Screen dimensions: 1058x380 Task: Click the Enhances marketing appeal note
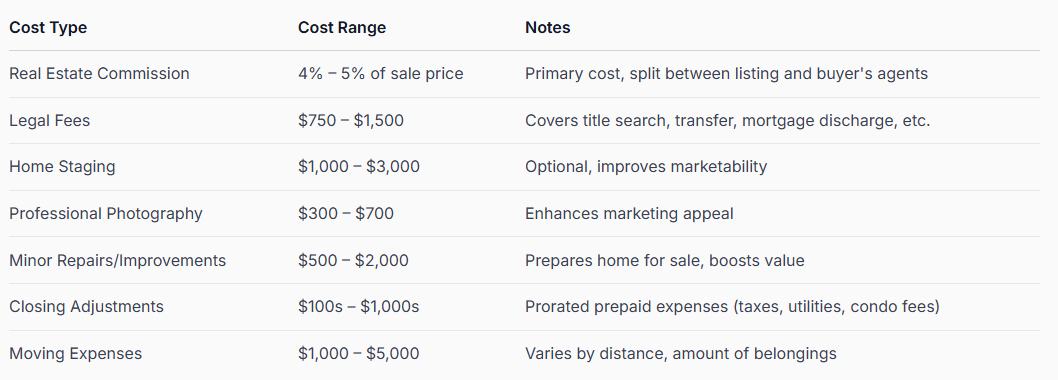coord(629,214)
